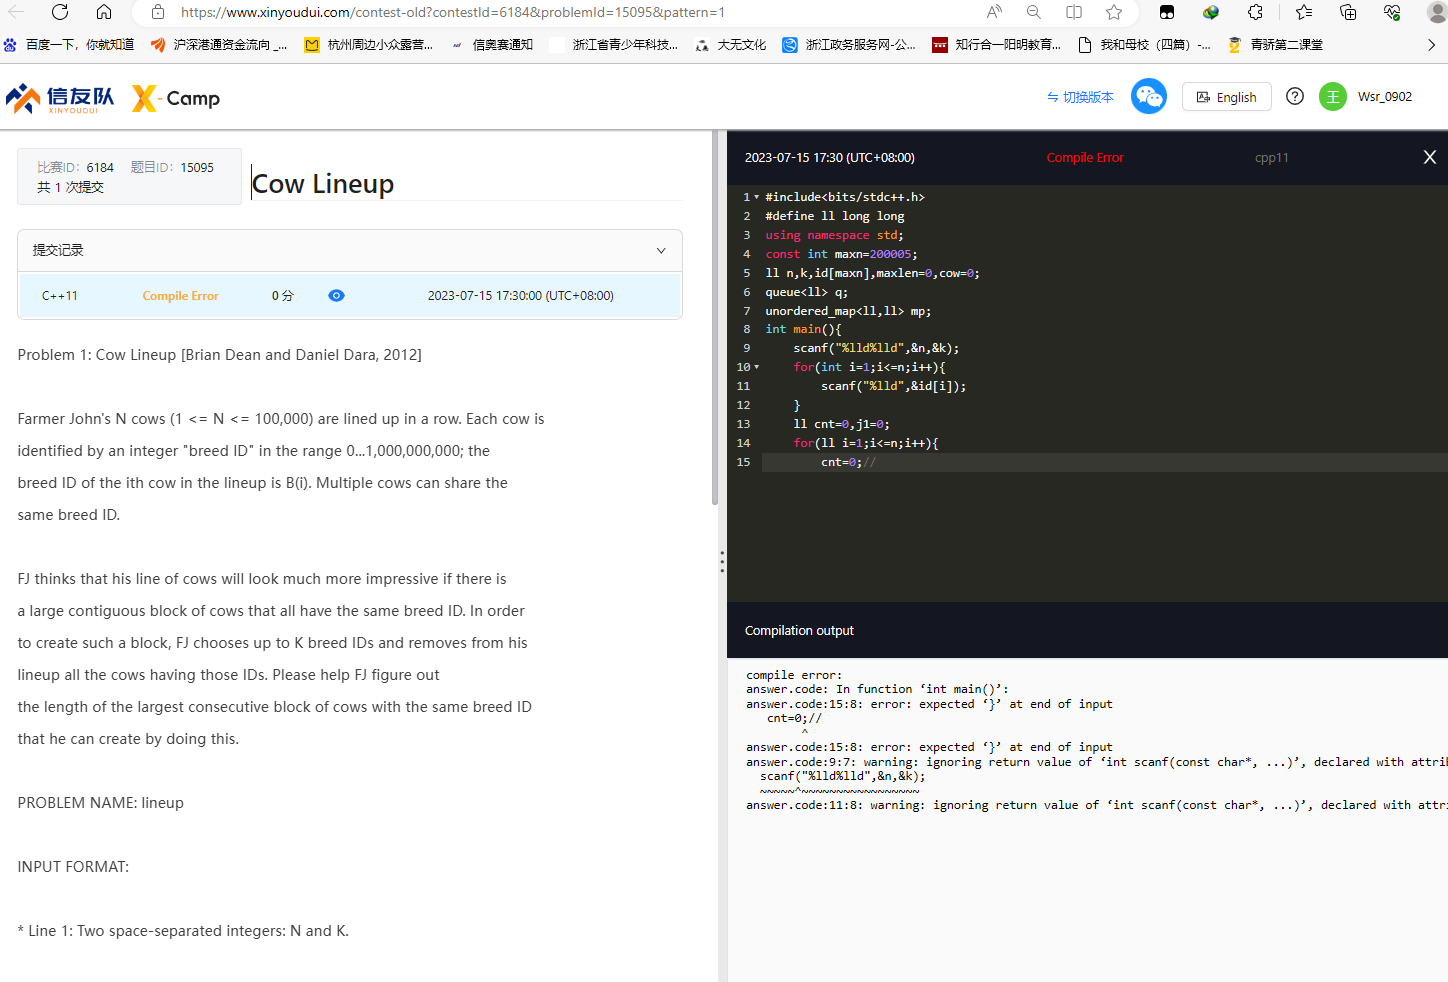Click the submission timestamp 2023-07-15 17:30:00
This screenshot has height=982, width=1448.
pos(521,296)
